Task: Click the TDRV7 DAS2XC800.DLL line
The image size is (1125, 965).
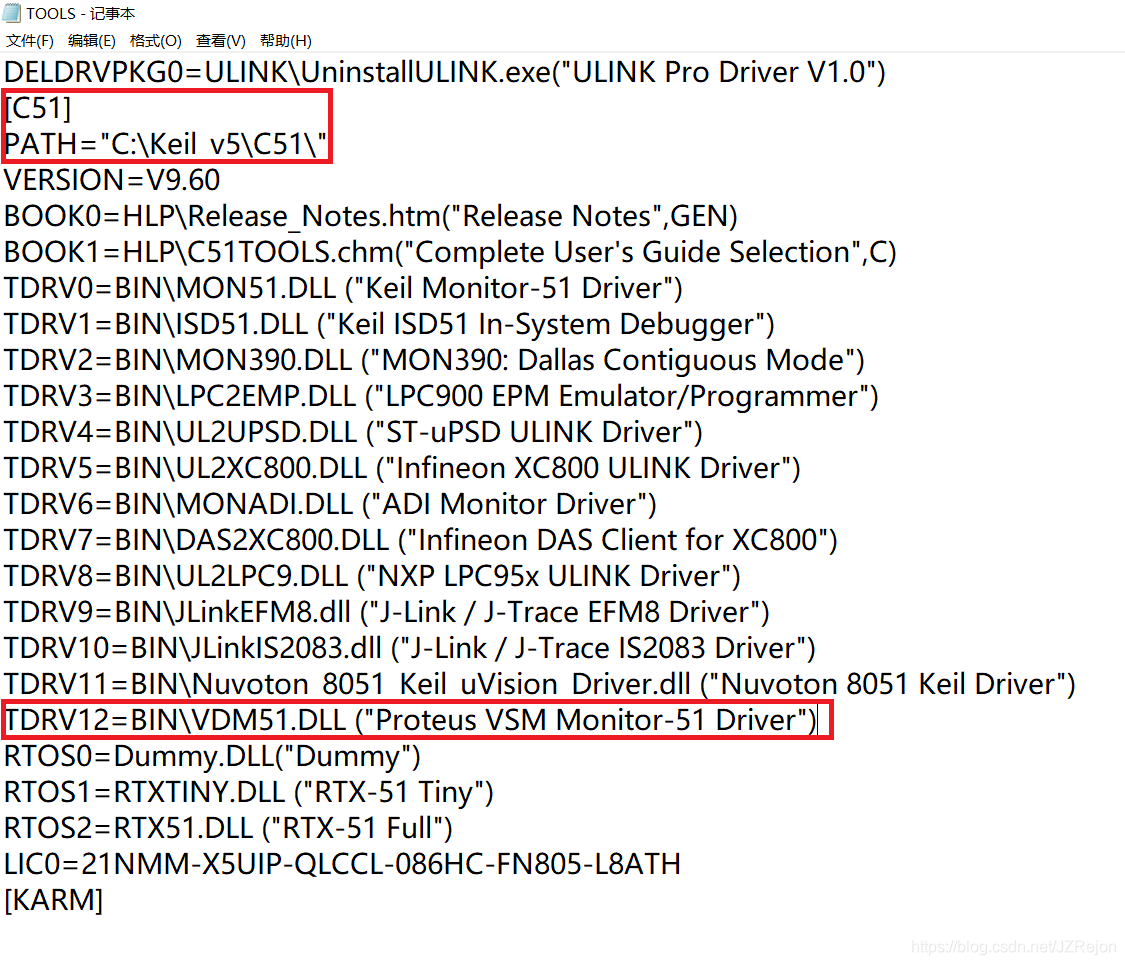Action: click(x=420, y=540)
